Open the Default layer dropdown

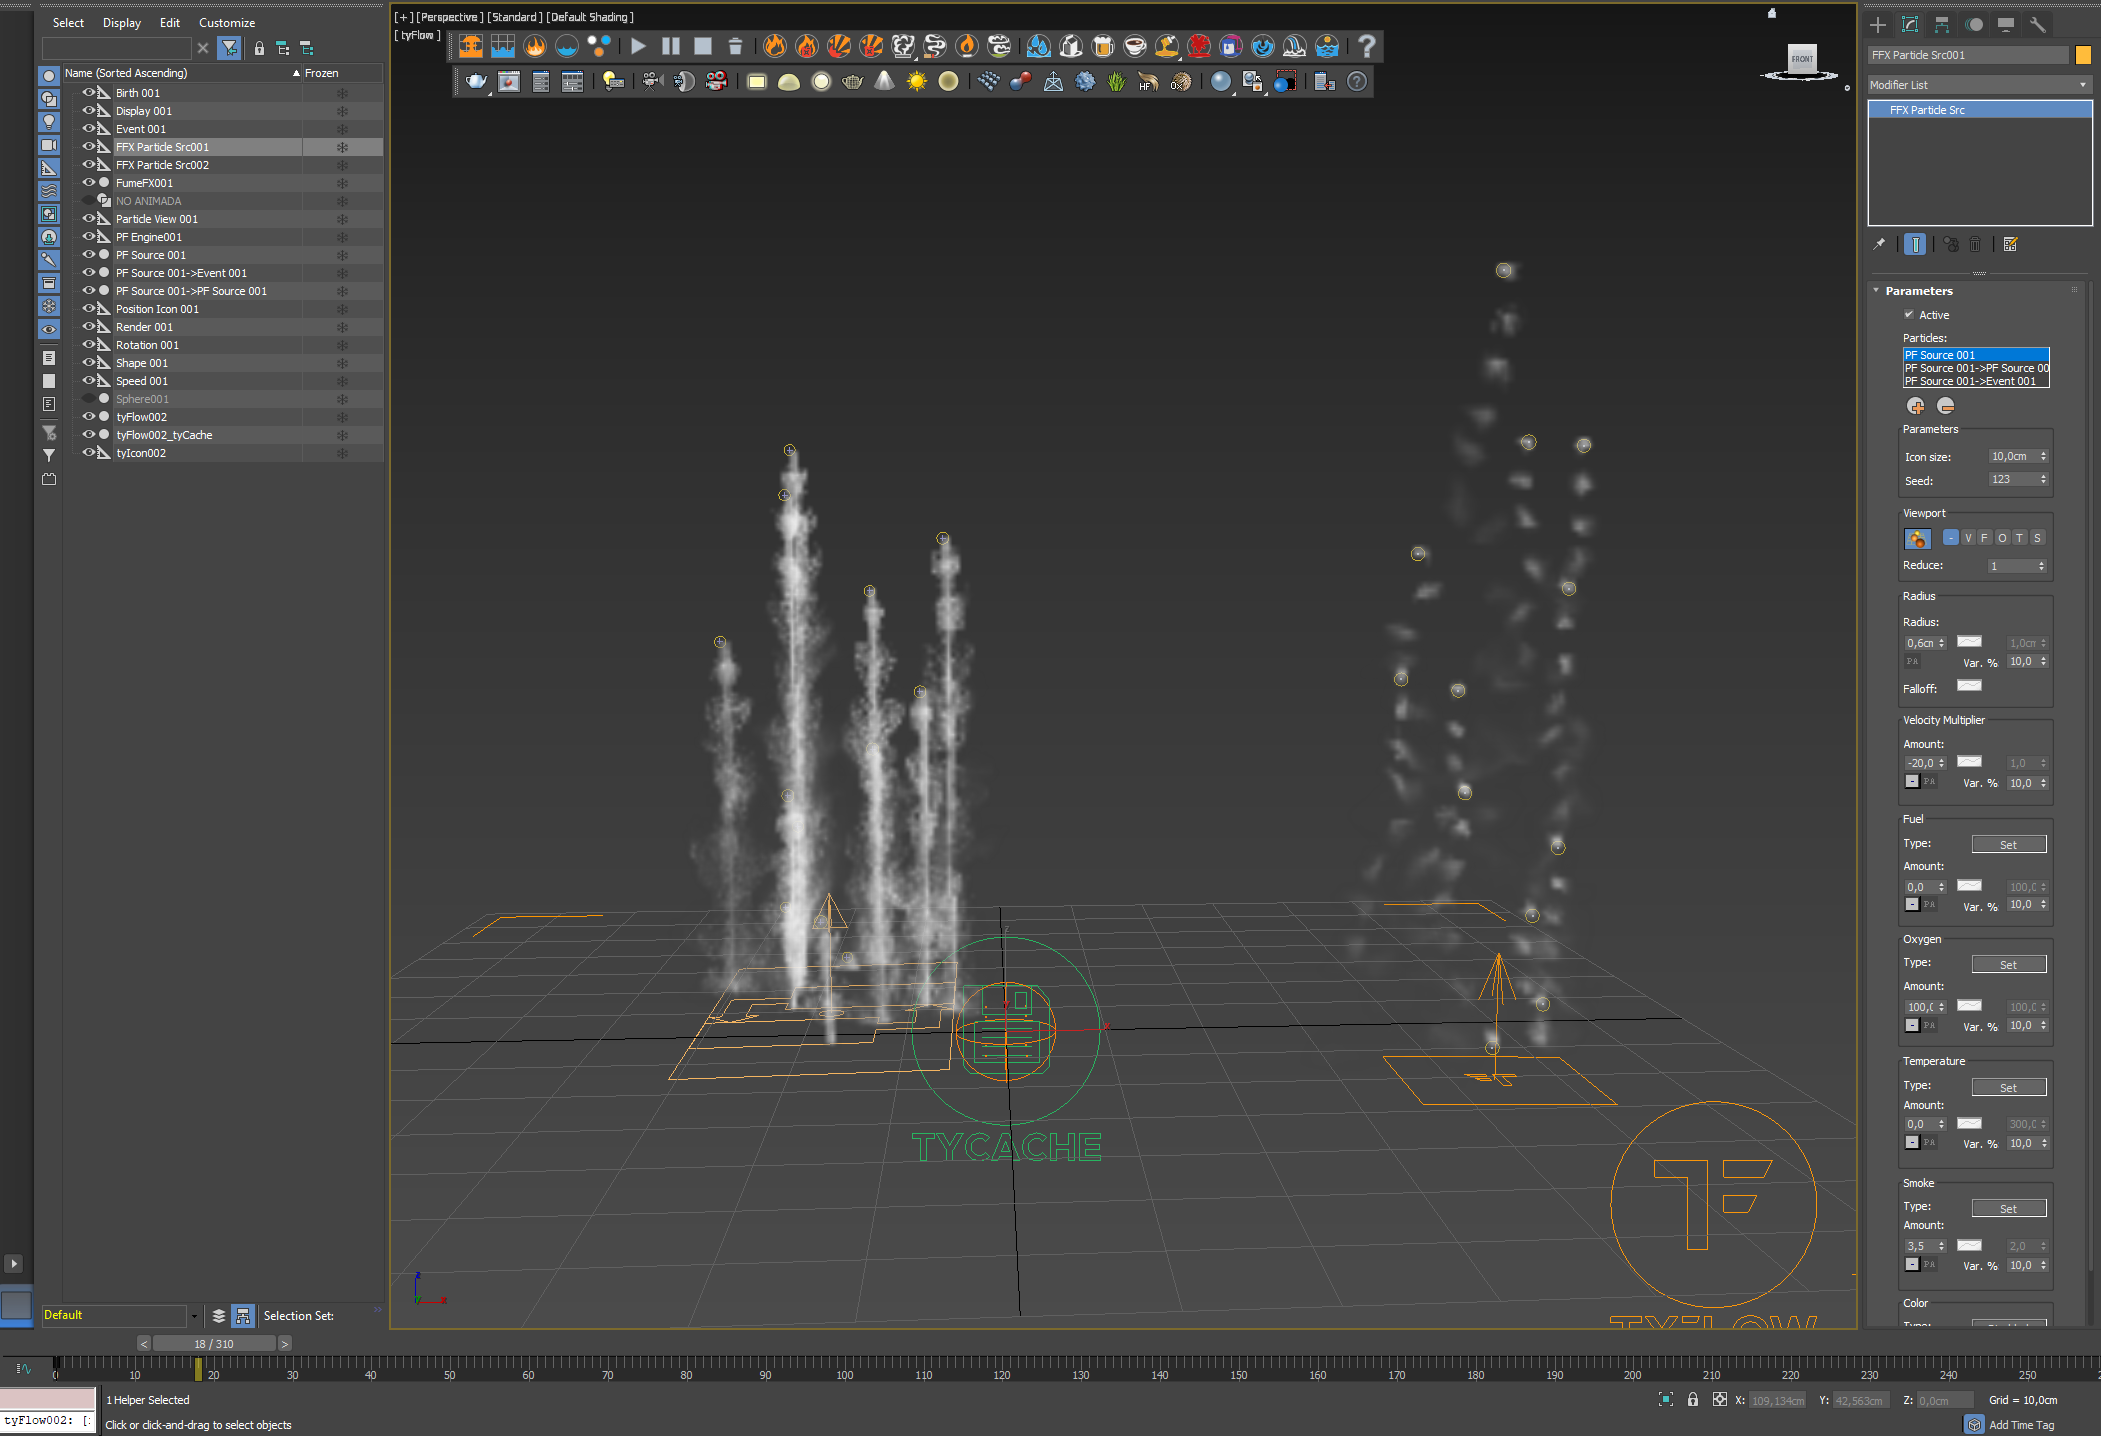pyautogui.click(x=194, y=1316)
